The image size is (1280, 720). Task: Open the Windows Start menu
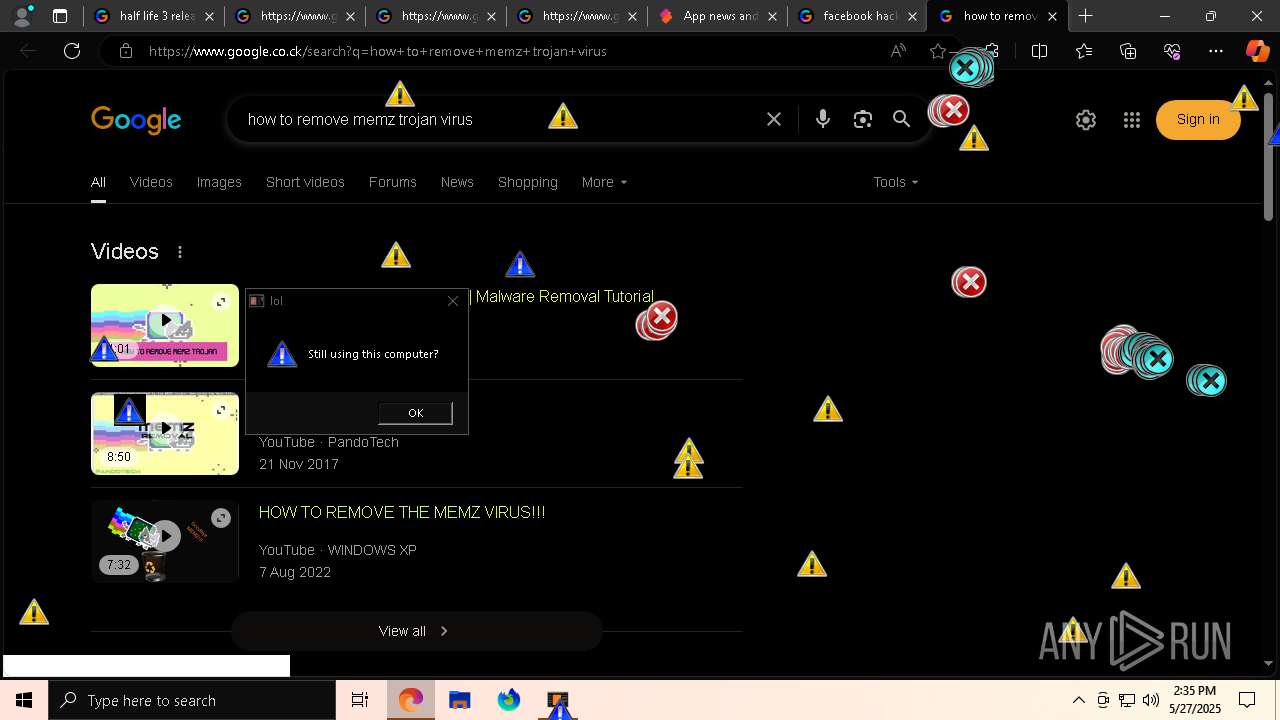pyautogui.click(x=24, y=700)
